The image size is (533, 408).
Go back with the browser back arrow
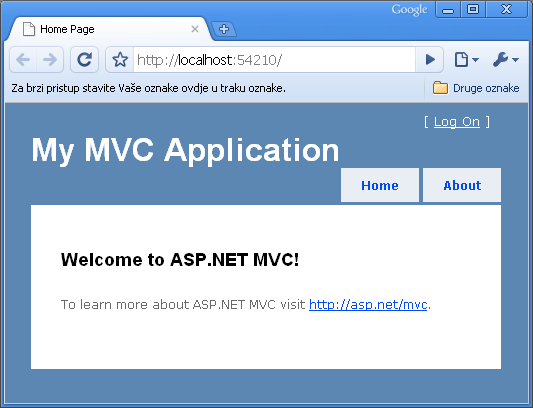click(23, 60)
